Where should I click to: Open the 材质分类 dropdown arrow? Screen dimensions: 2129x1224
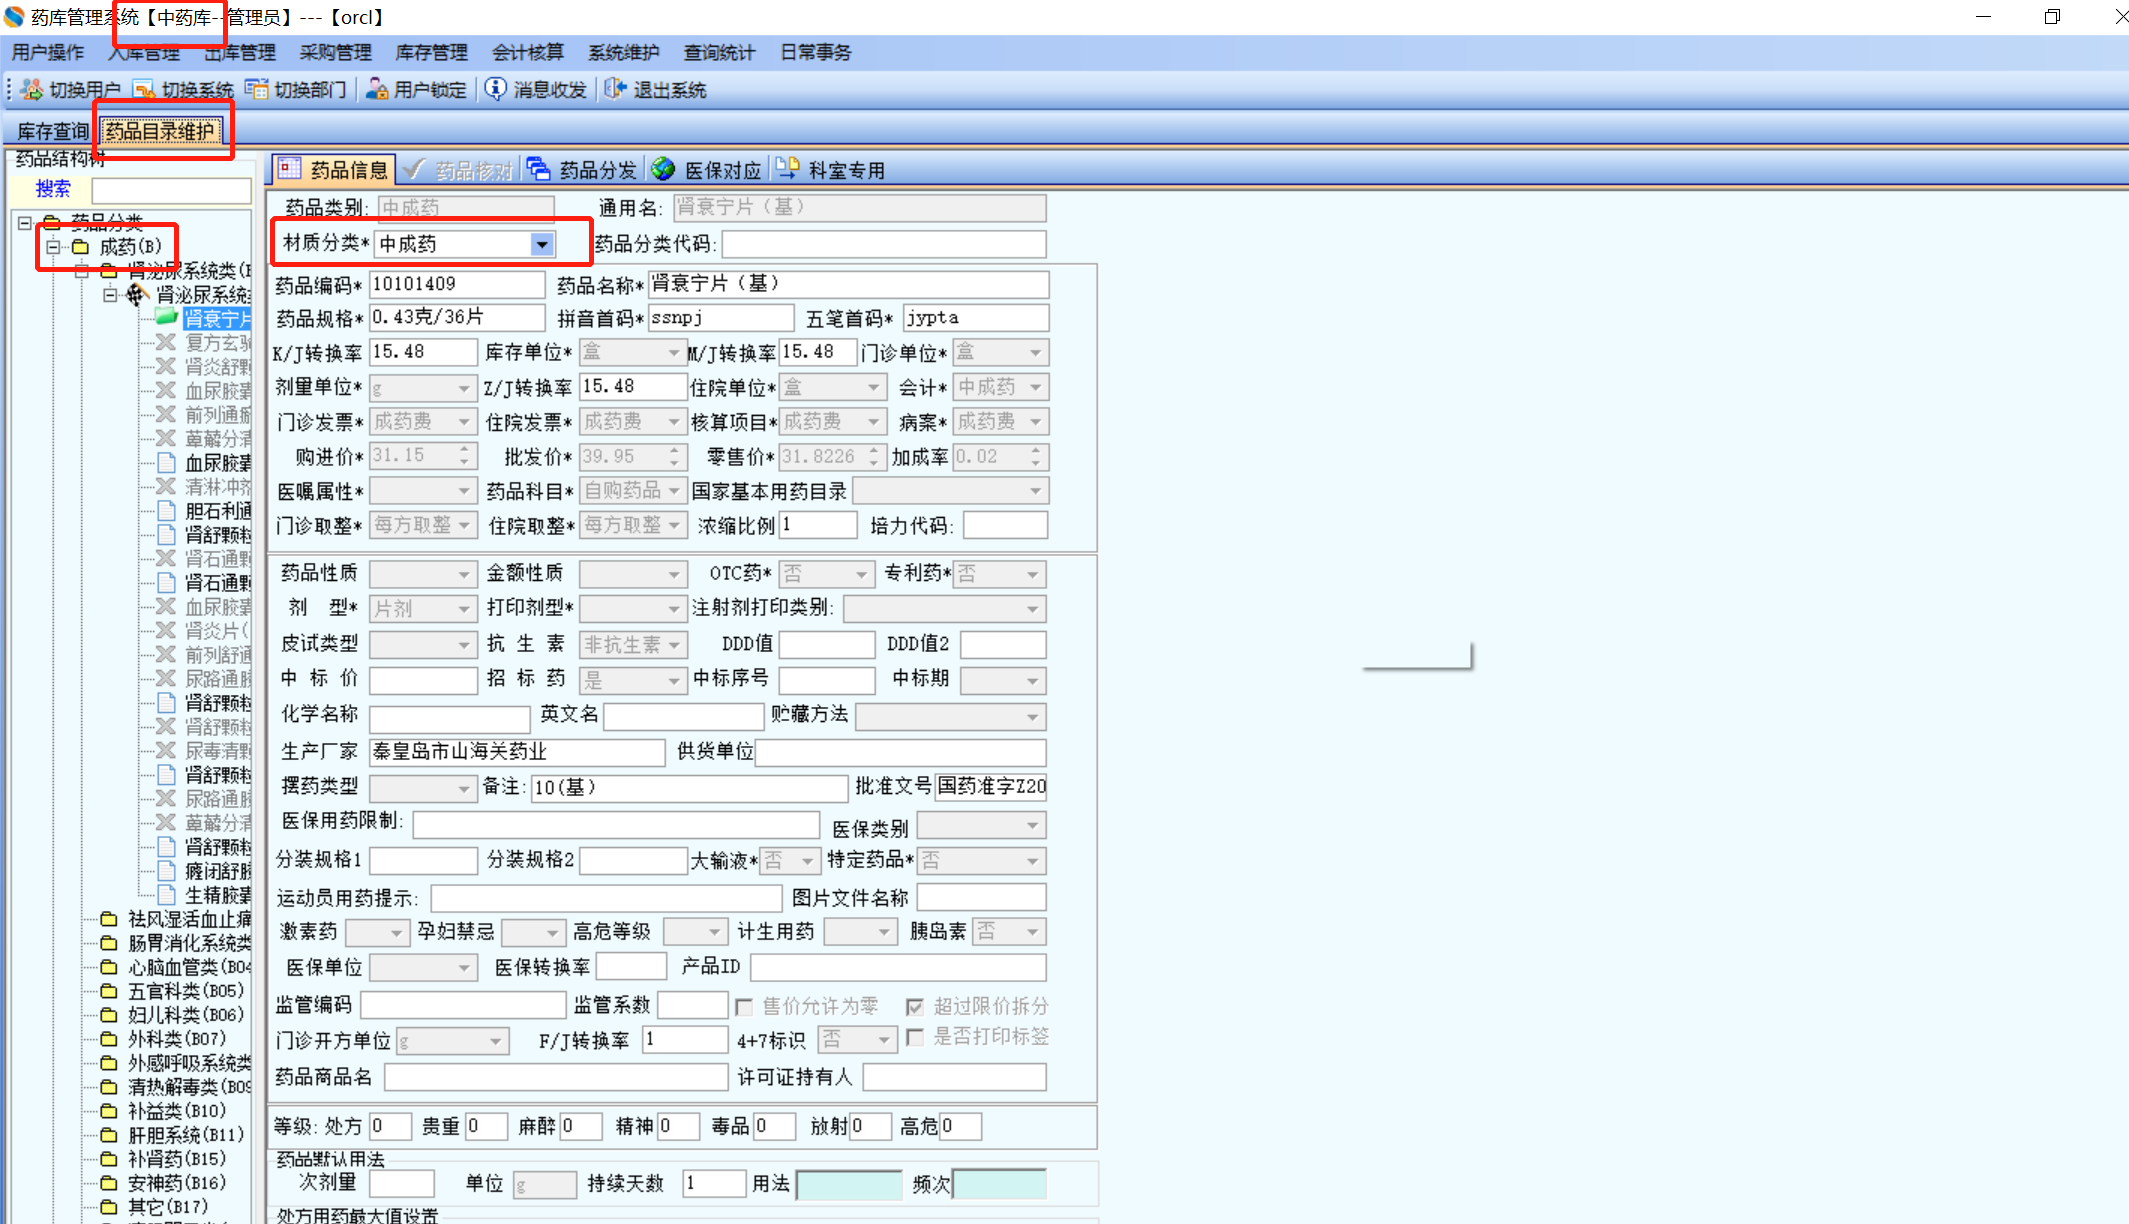(x=542, y=244)
